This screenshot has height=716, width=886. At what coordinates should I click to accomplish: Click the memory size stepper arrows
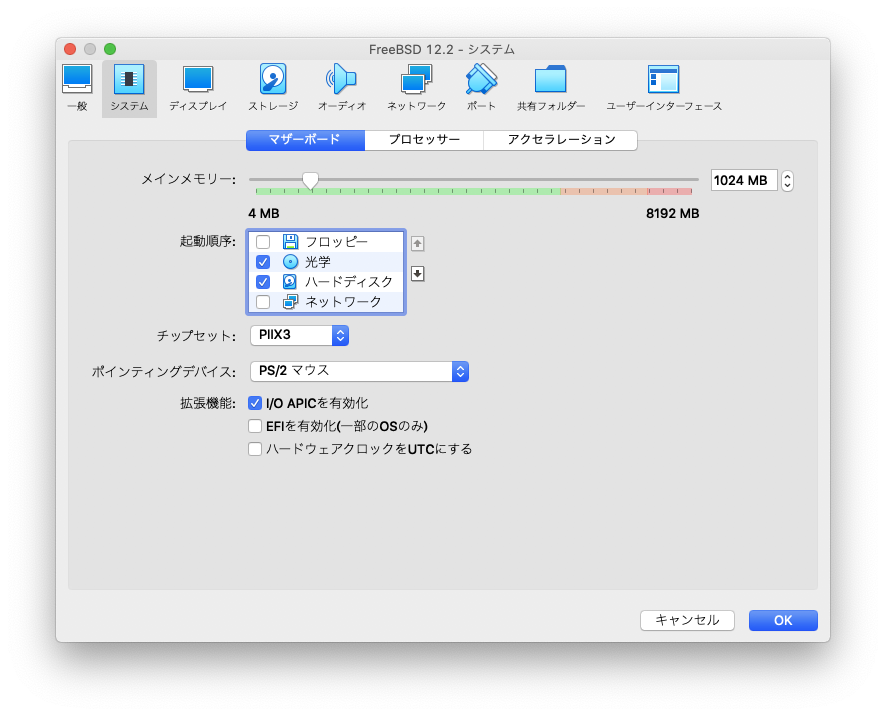787,181
